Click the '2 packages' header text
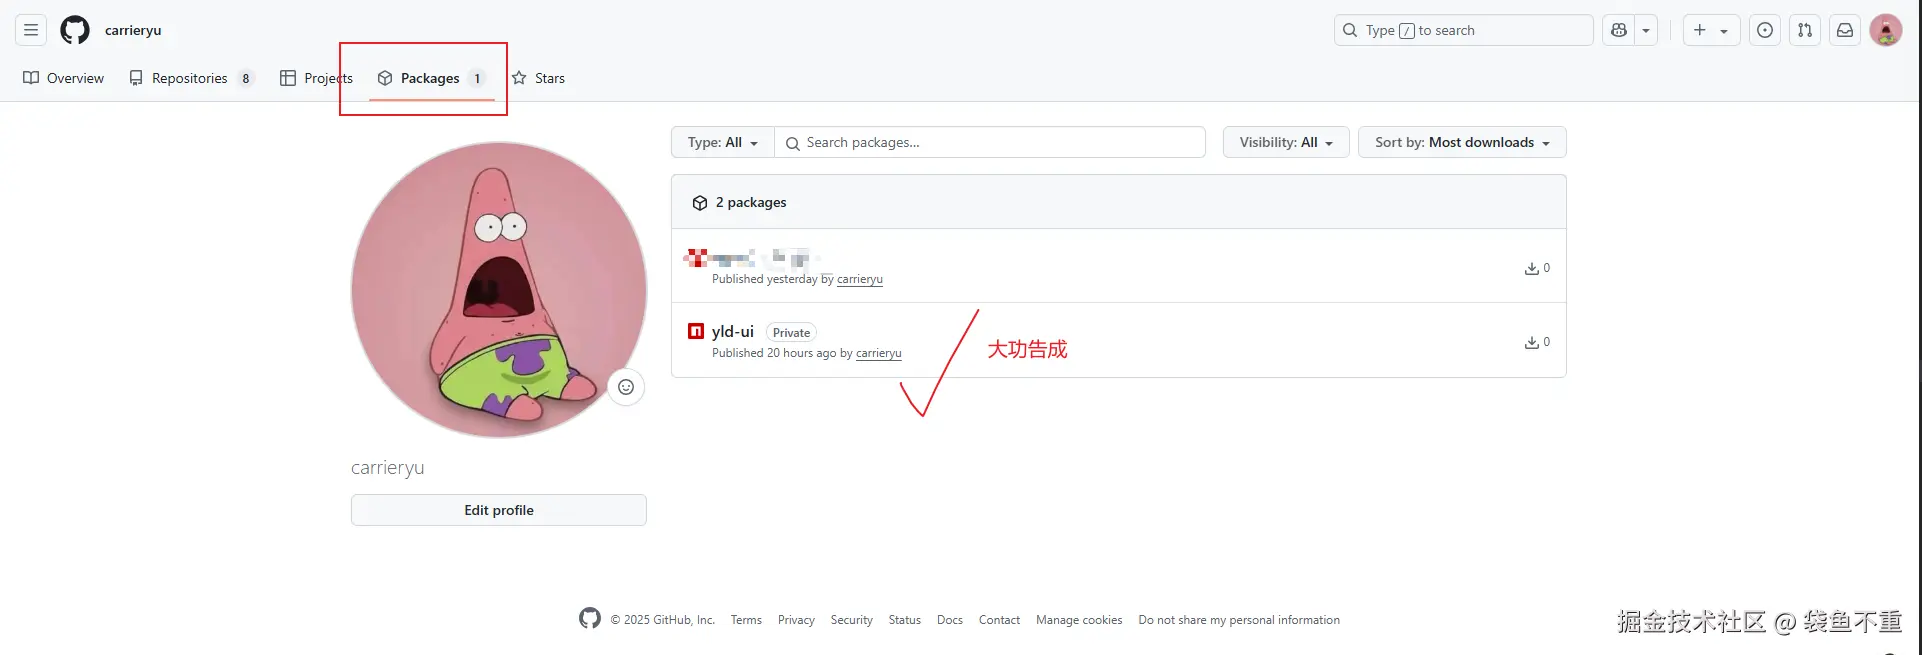The width and height of the screenshot is (1922, 655). click(751, 202)
